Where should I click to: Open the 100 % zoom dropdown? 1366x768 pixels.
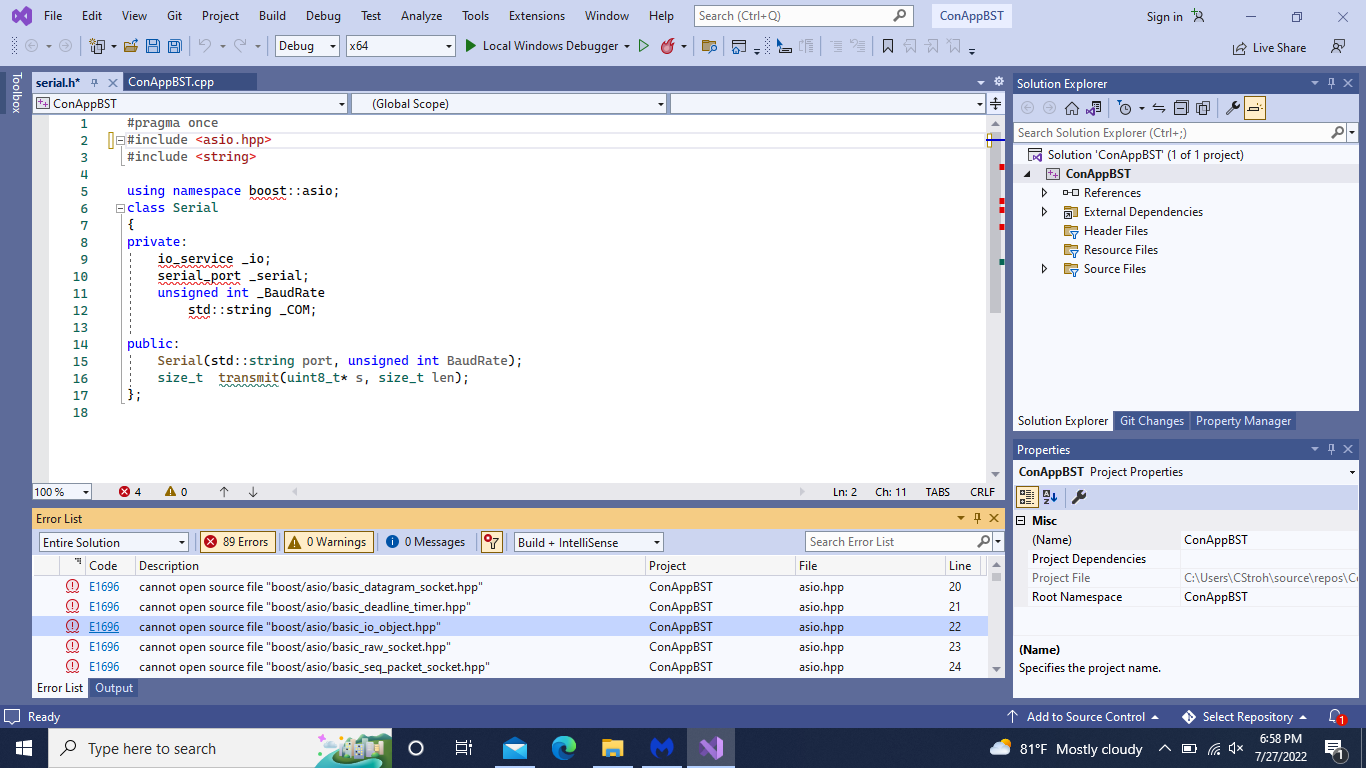61,492
